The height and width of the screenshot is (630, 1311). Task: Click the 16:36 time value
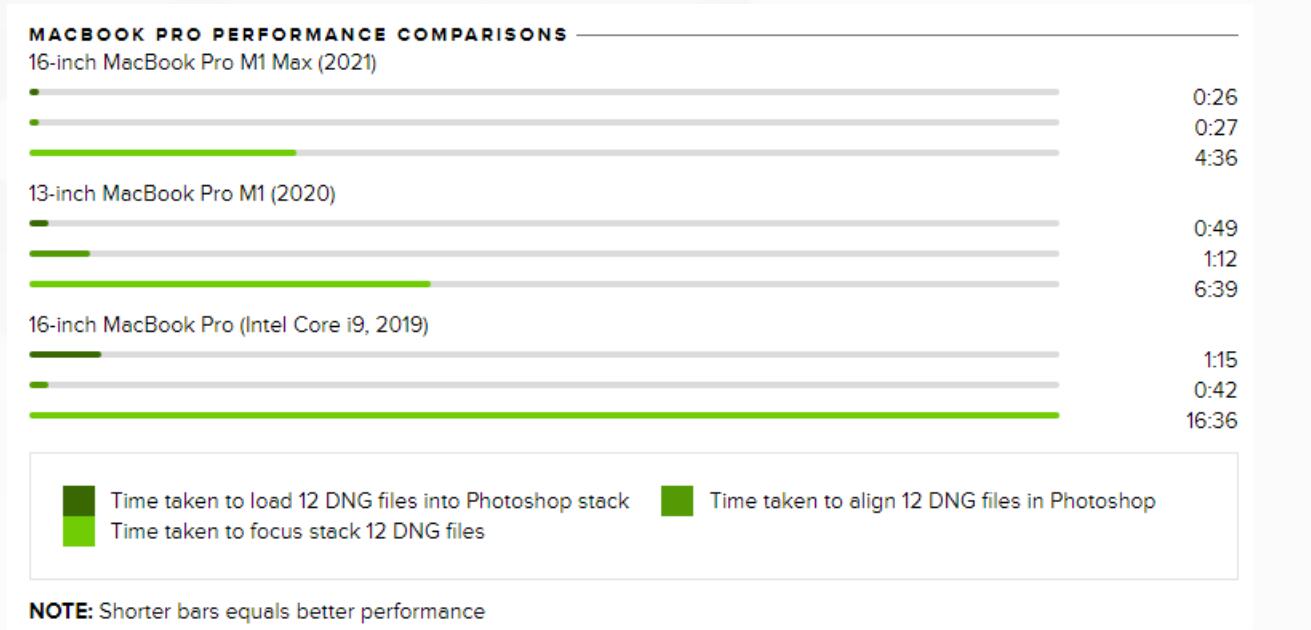tap(1212, 421)
